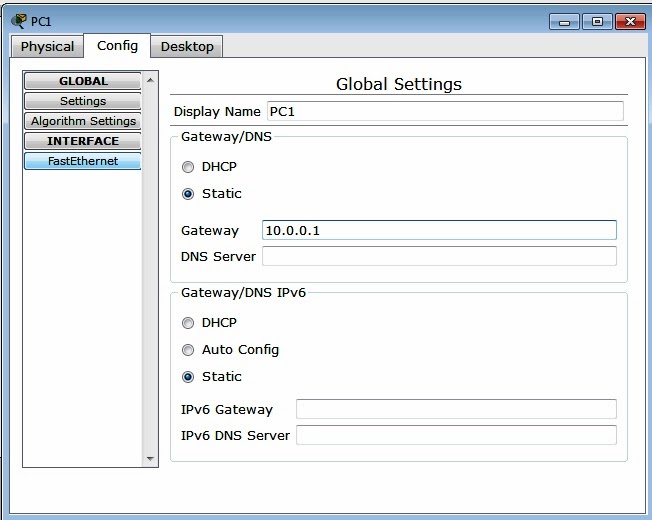Click the sidebar scroll up arrow
Image resolution: width=652 pixels, height=520 pixels.
coord(151,80)
